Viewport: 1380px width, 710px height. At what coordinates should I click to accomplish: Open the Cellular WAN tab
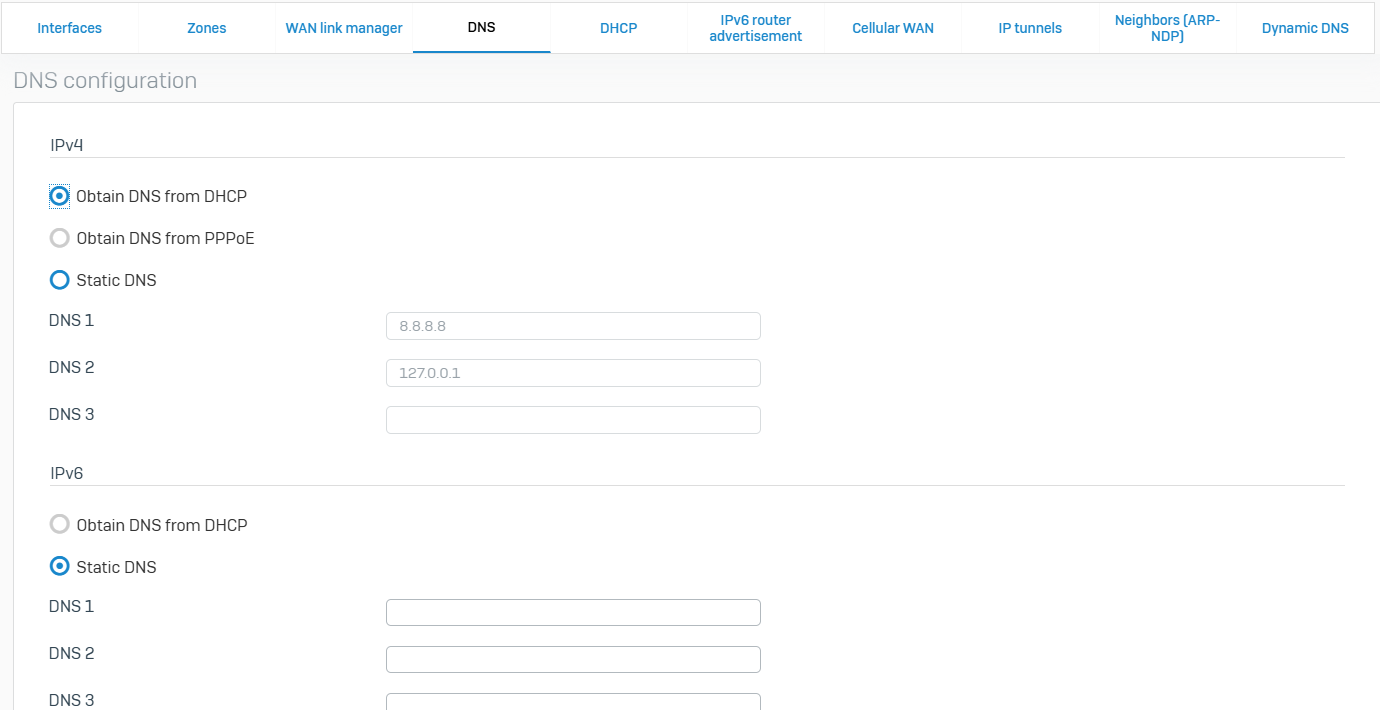tap(892, 28)
